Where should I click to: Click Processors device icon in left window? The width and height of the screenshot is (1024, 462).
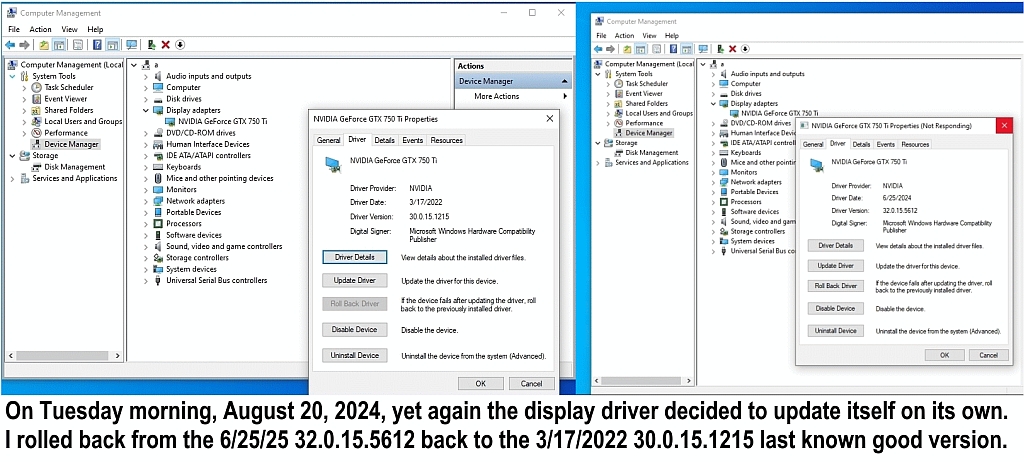pos(157,223)
